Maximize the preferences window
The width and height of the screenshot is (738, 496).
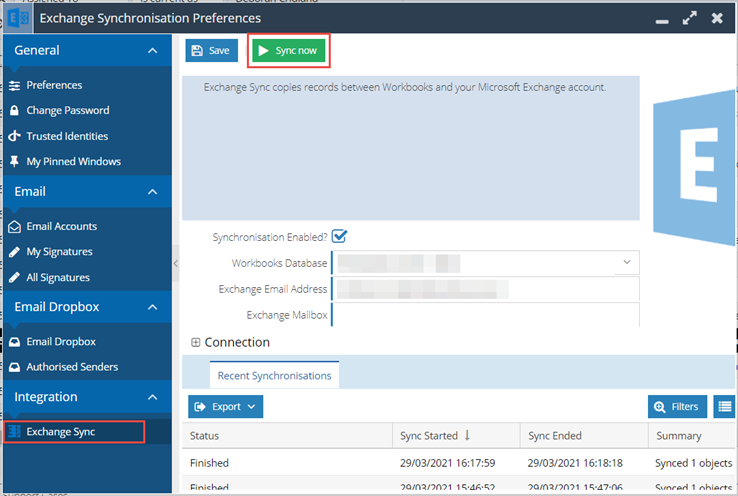coord(690,18)
